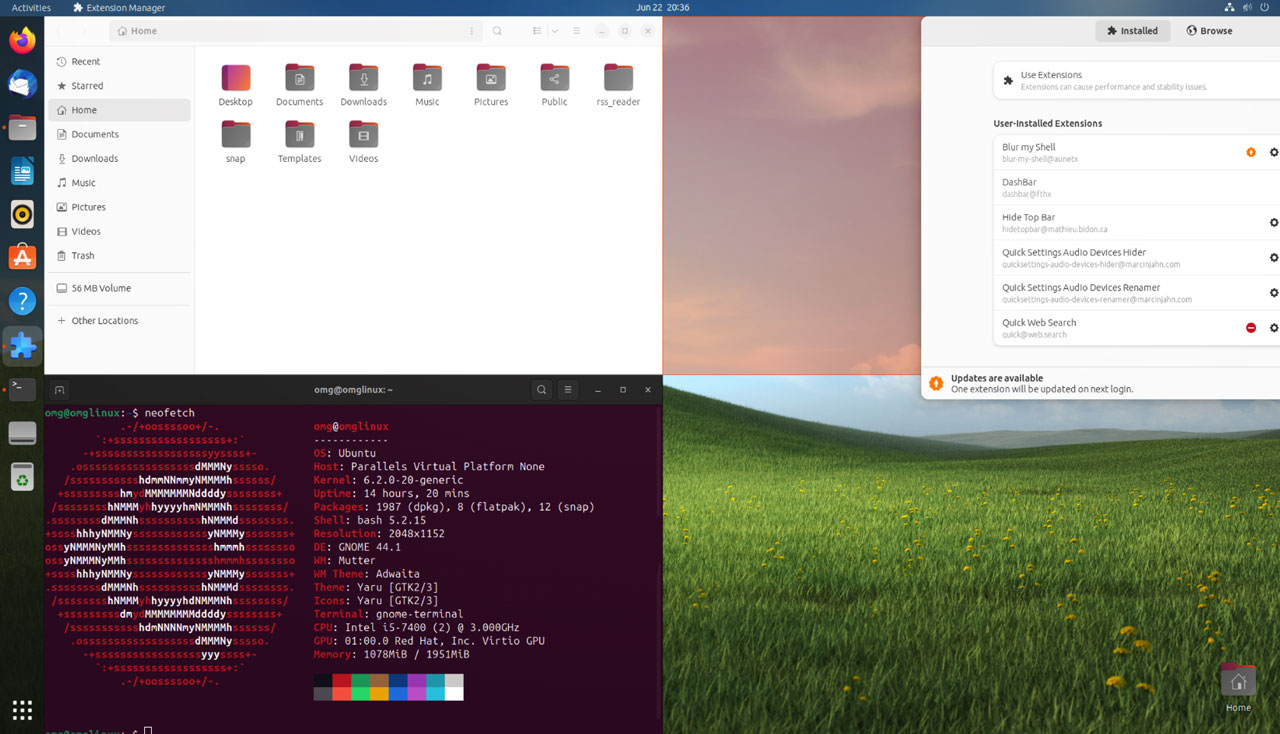
Task: Enable the Quick Web Search extension
Action: (1278, 327)
